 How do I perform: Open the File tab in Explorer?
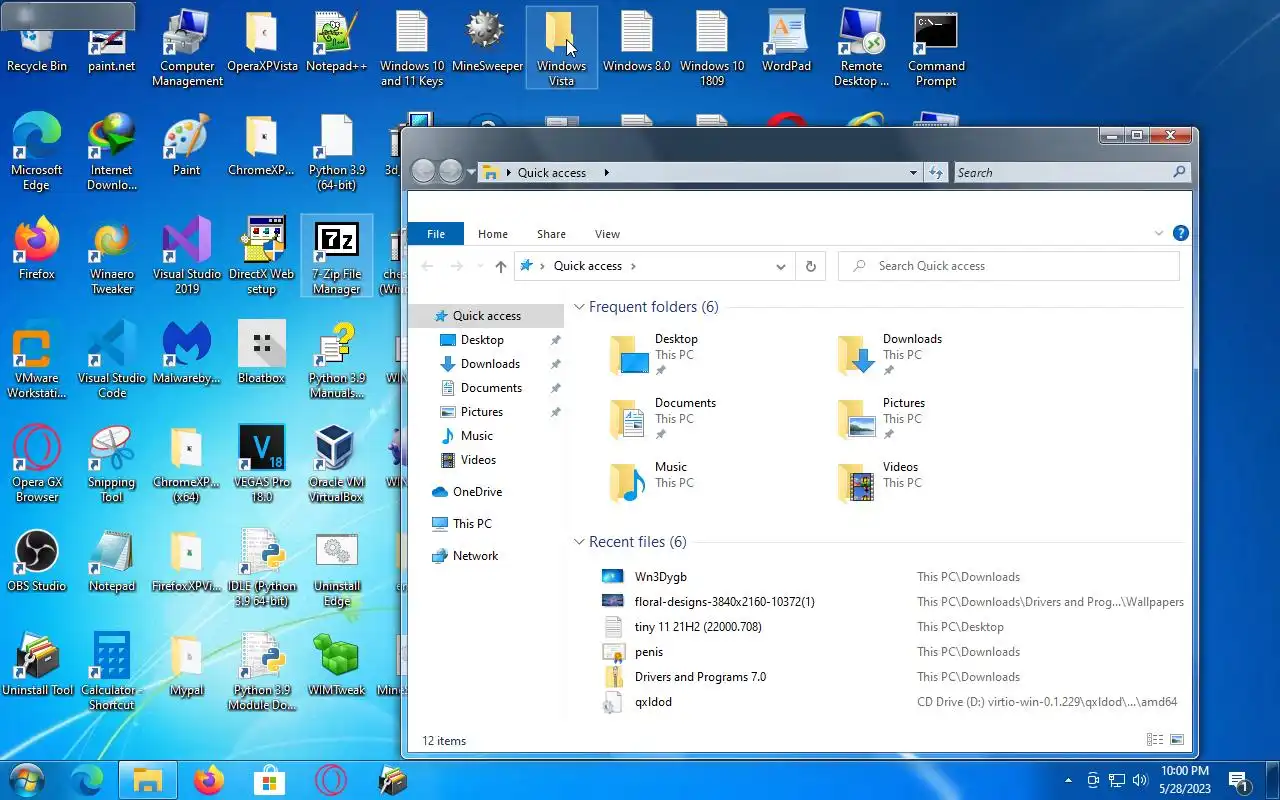tap(436, 234)
